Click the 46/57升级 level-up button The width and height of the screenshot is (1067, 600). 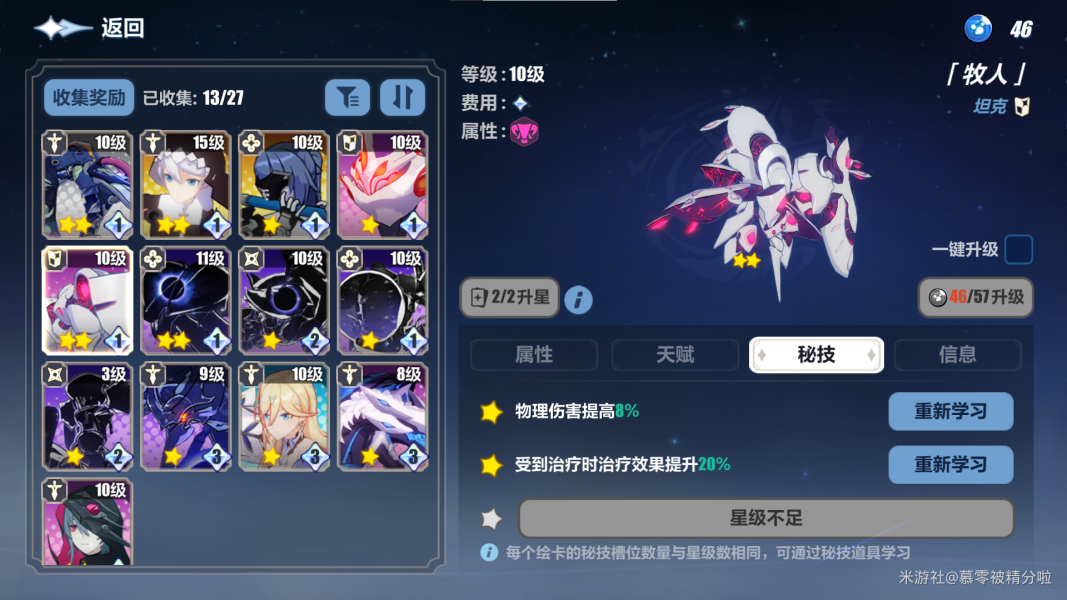coord(976,297)
